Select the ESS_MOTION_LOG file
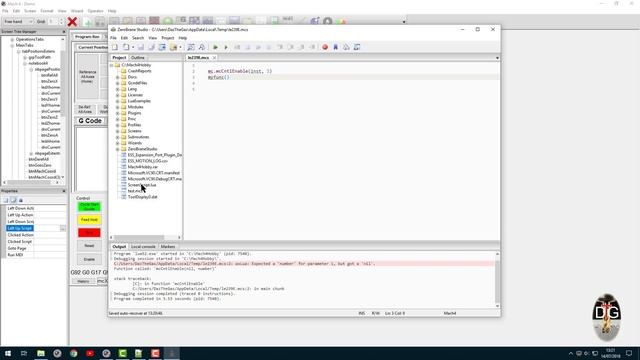The height and width of the screenshot is (360, 640). (147, 161)
